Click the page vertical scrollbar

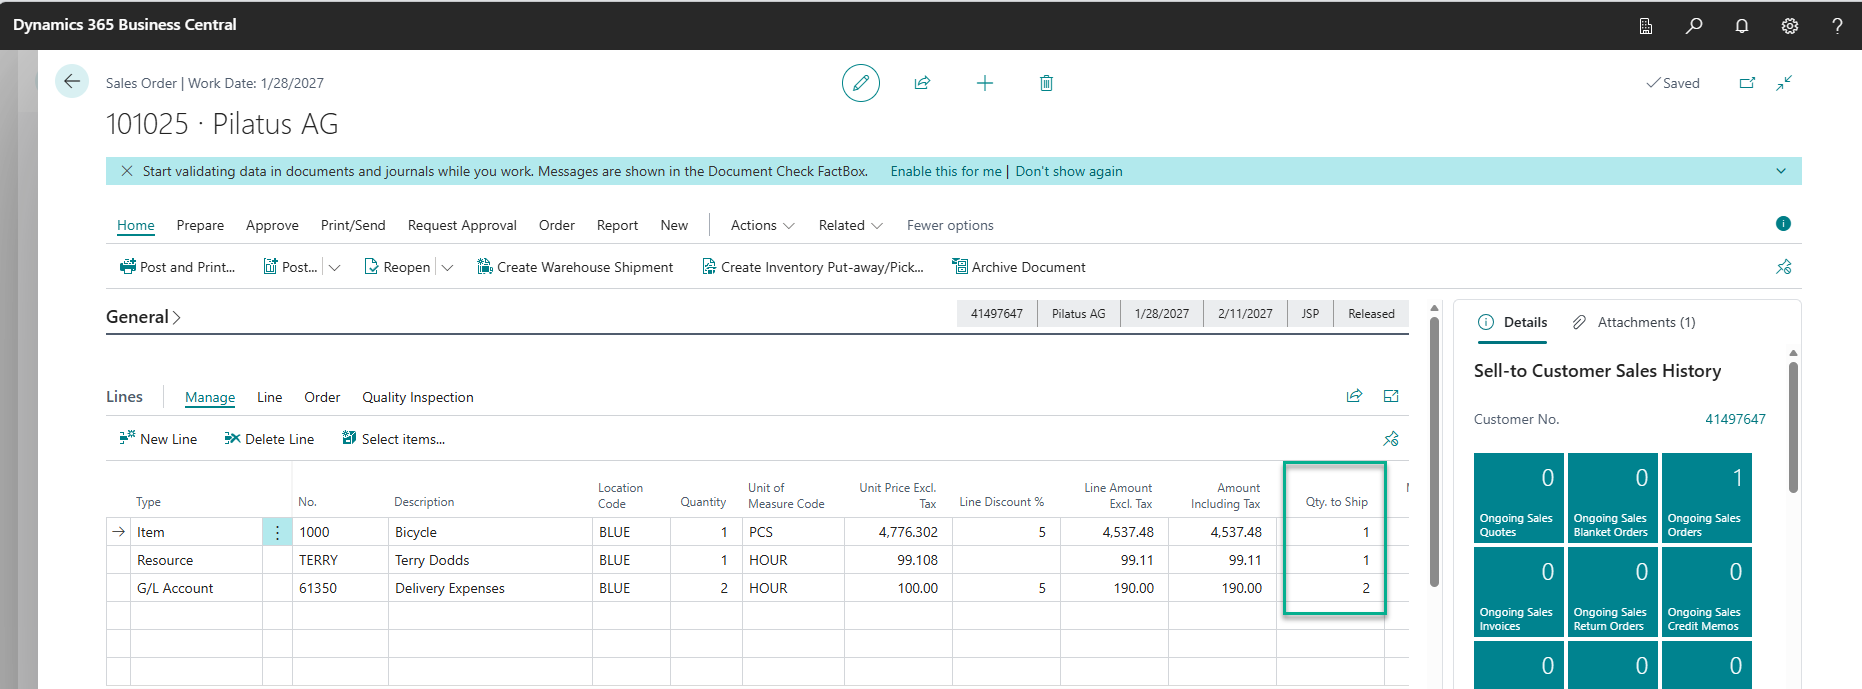1434,450
